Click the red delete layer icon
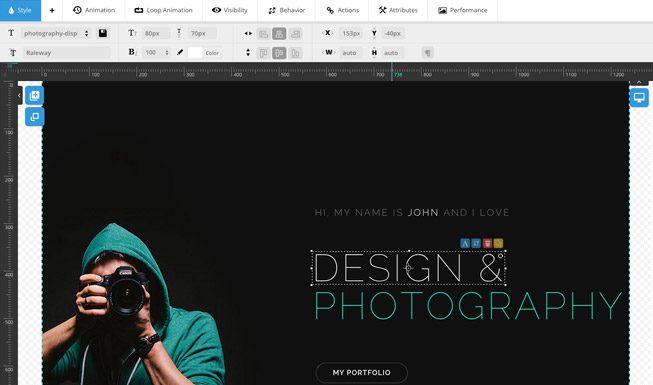Viewport: 653px width, 385px height. pyautogui.click(x=487, y=243)
